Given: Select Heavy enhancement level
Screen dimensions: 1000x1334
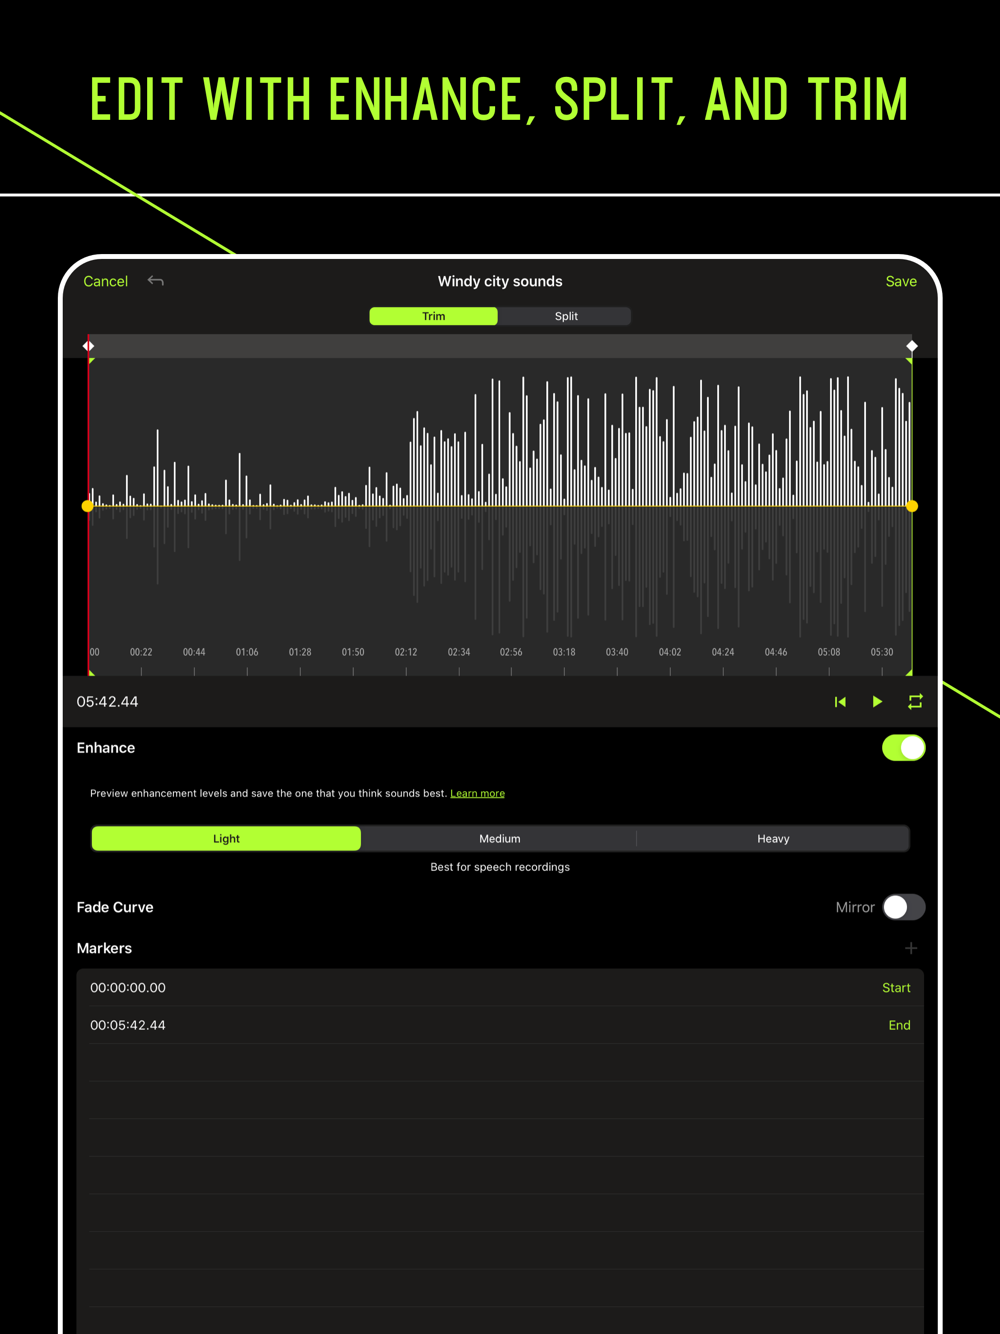Looking at the screenshot, I should 773,839.
